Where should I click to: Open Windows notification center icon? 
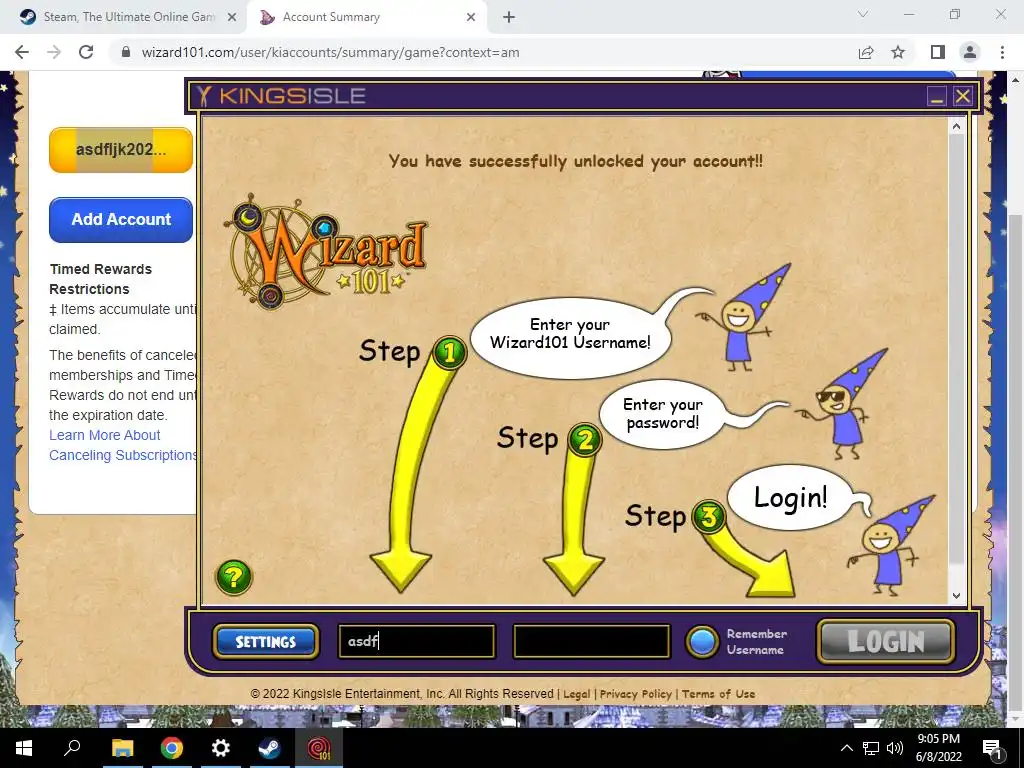tap(992, 748)
